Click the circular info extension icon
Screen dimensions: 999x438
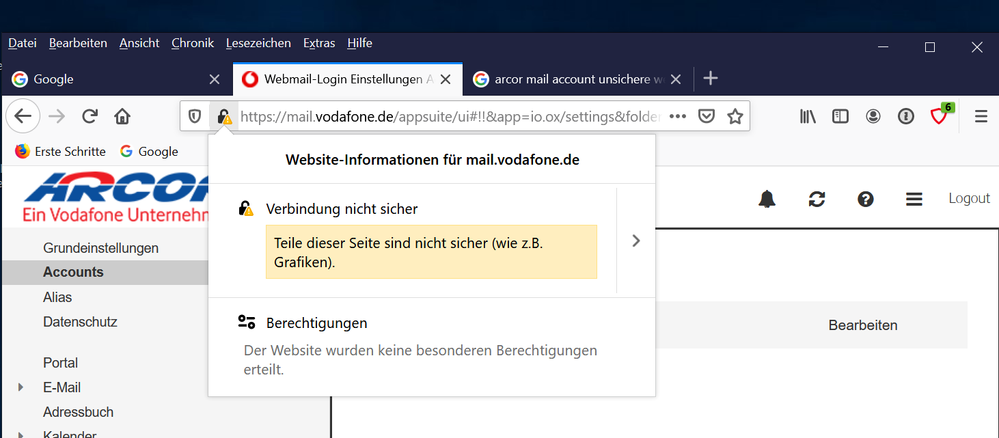pos(905,117)
